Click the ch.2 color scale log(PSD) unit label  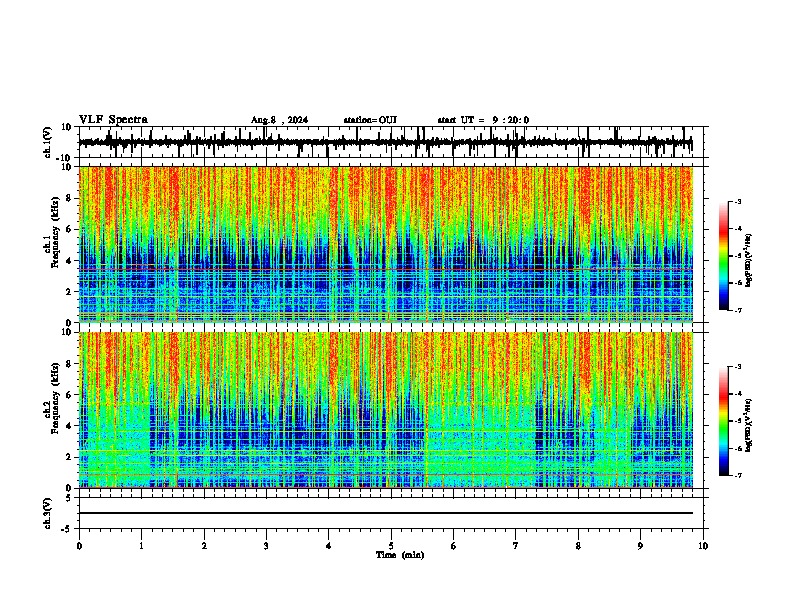[x=748, y=425]
